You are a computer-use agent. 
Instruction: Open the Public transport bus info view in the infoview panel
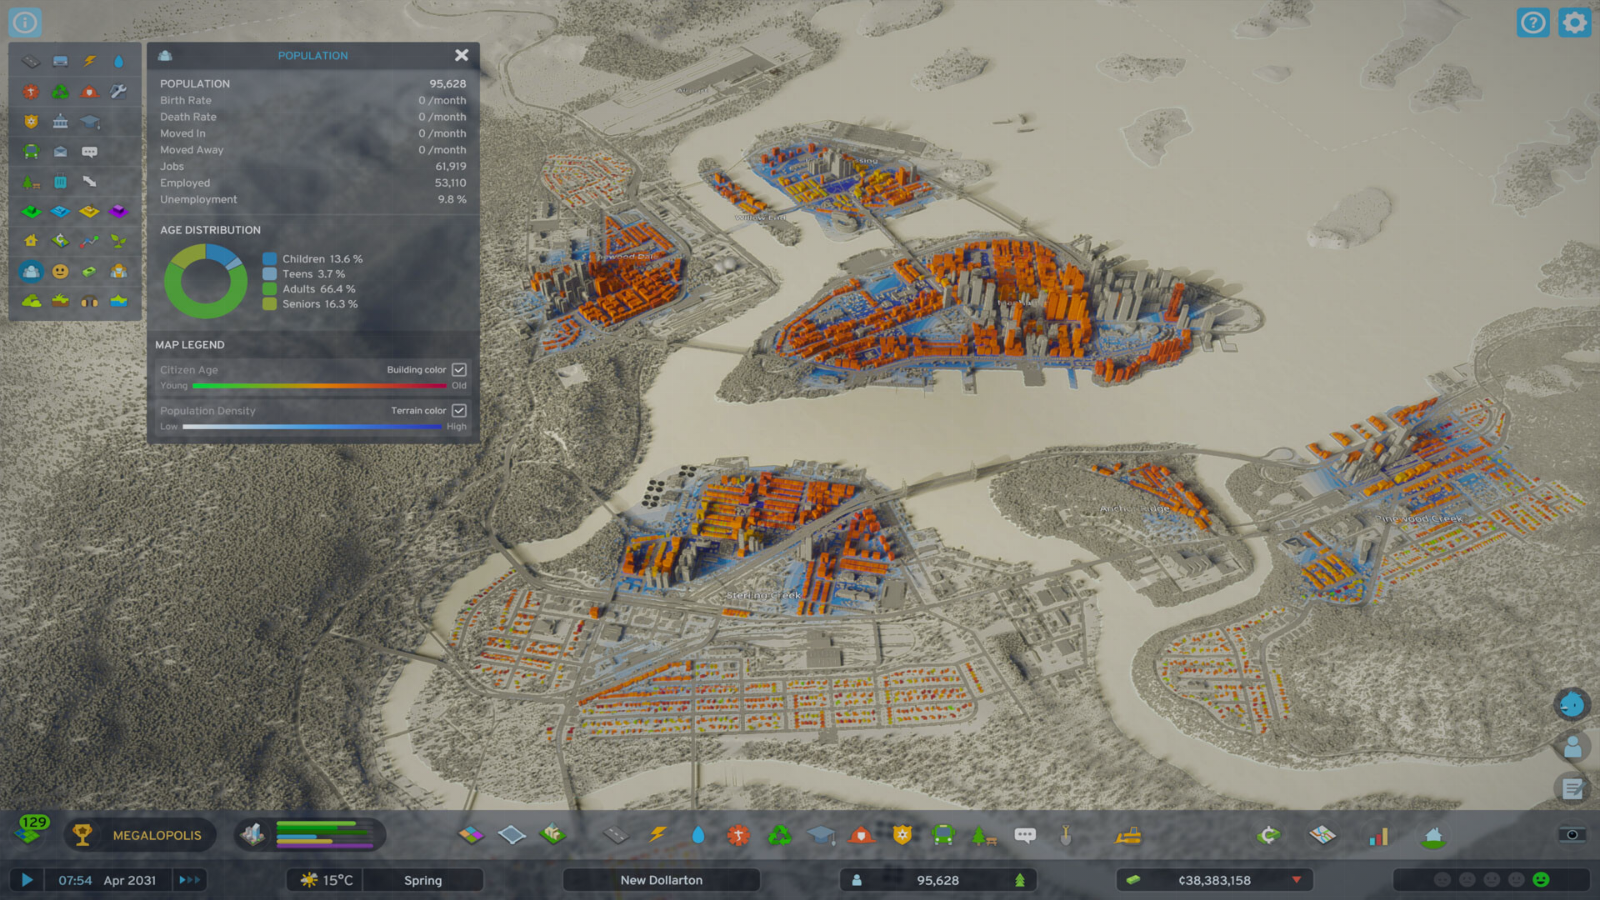tap(31, 151)
